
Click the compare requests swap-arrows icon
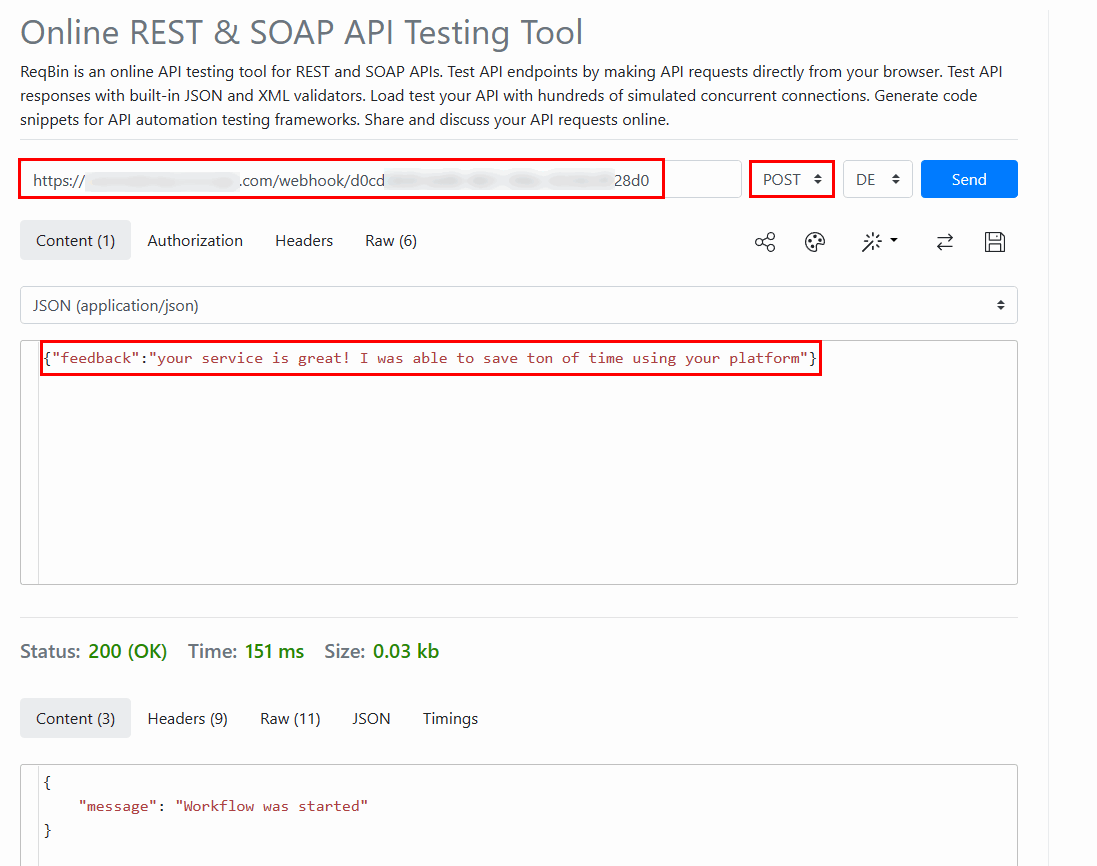[x=945, y=241]
